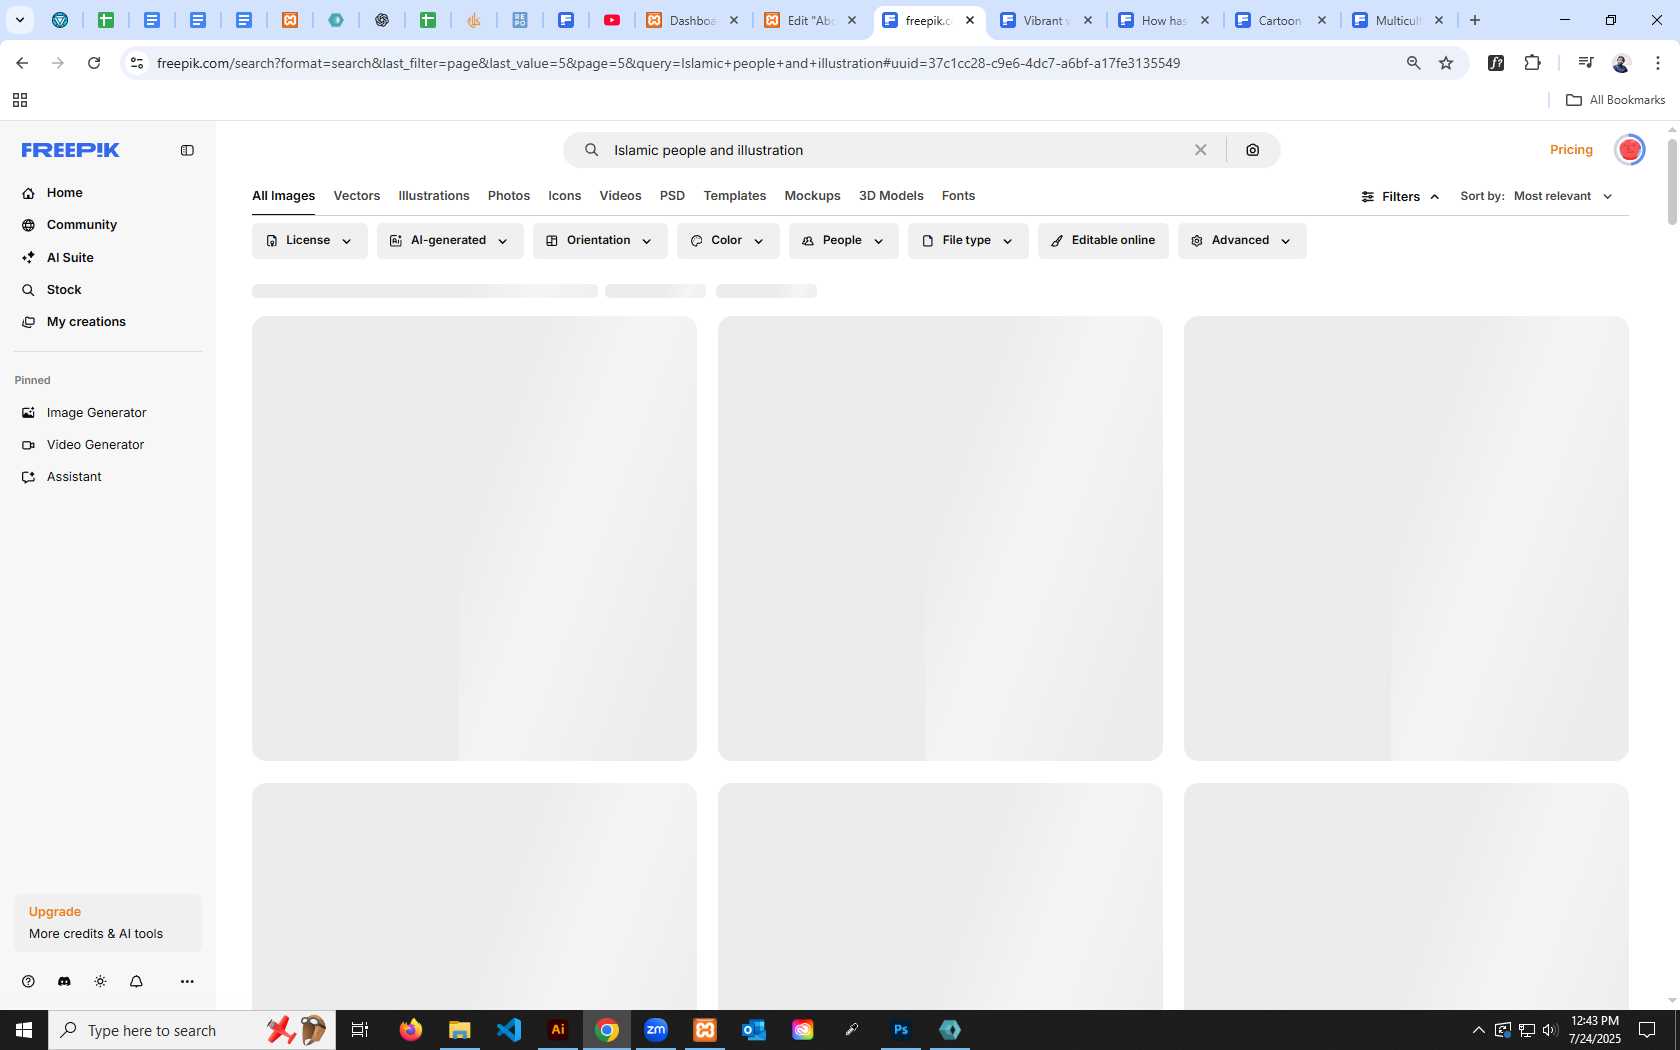Bookmark this page with the star icon
The image size is (1680, 1050).
(1446, 63)
